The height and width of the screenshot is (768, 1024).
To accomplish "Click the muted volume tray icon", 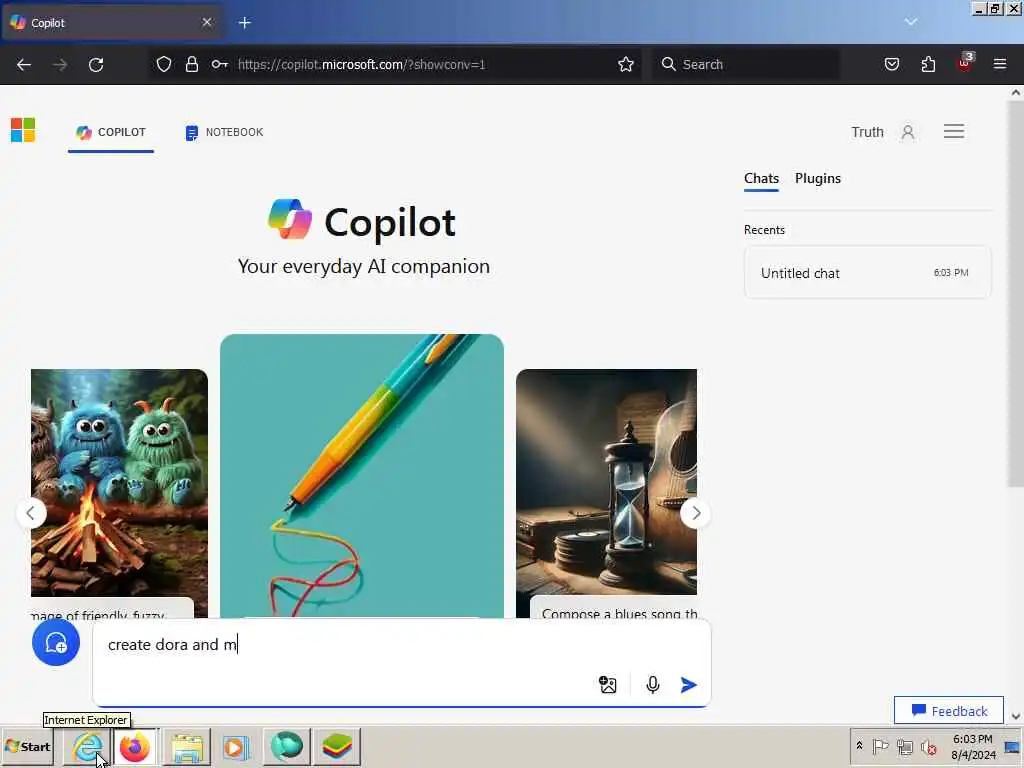I will click(x=928, y=746).
